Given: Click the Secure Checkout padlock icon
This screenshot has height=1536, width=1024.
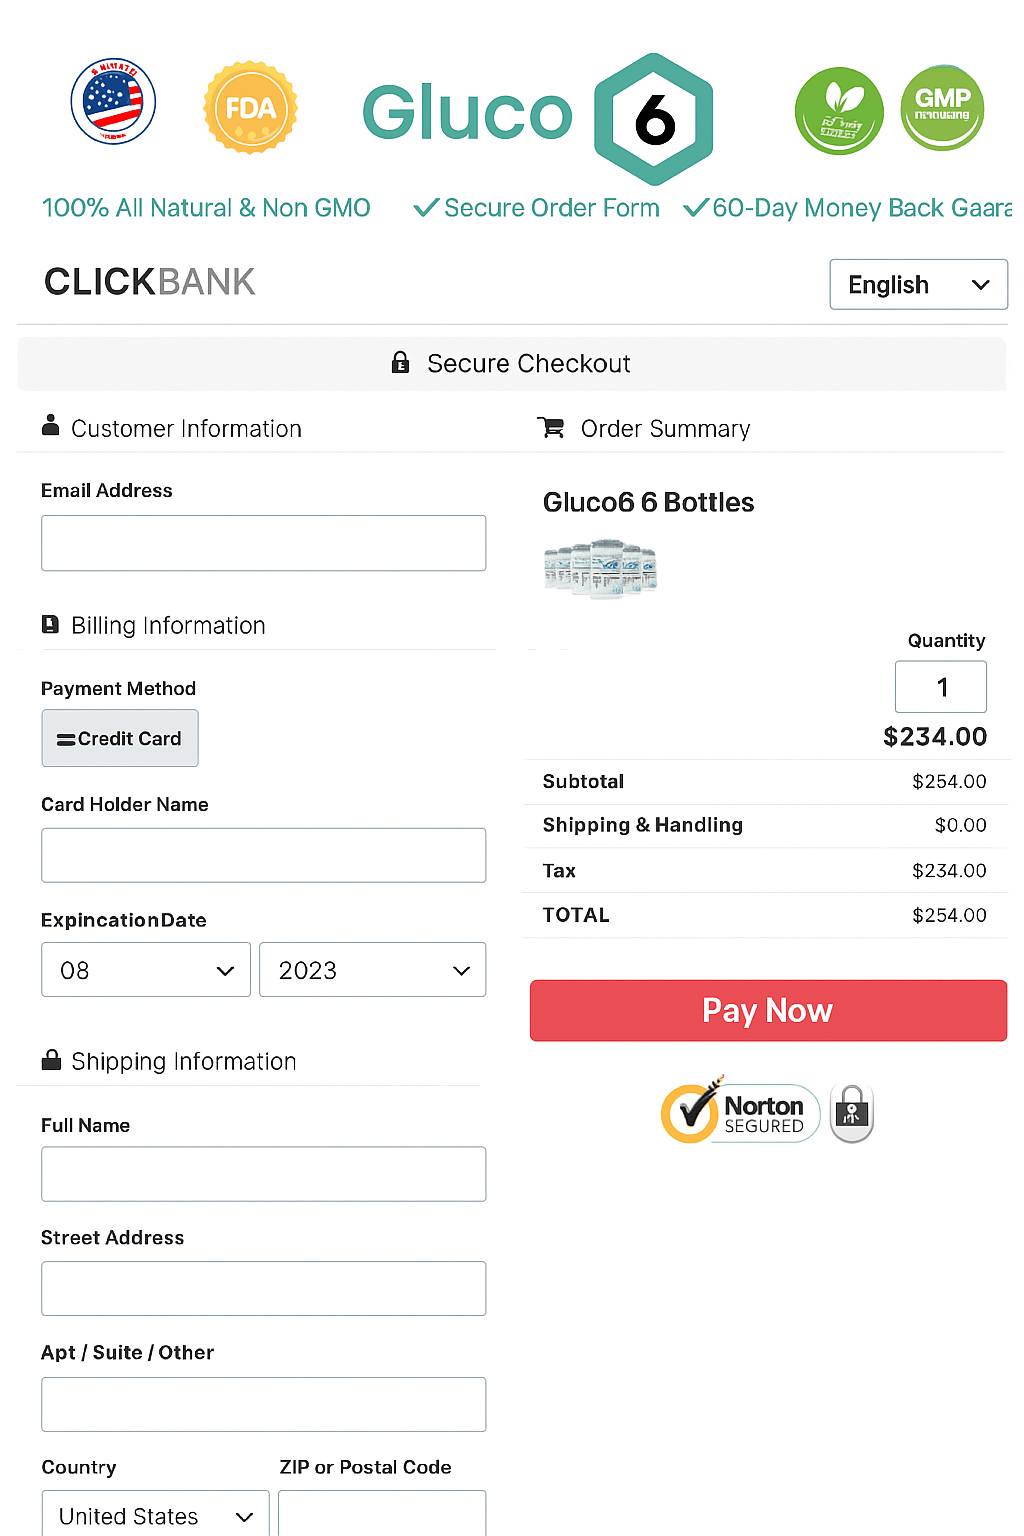Looking at the screenshot, I should coord(401,363).
